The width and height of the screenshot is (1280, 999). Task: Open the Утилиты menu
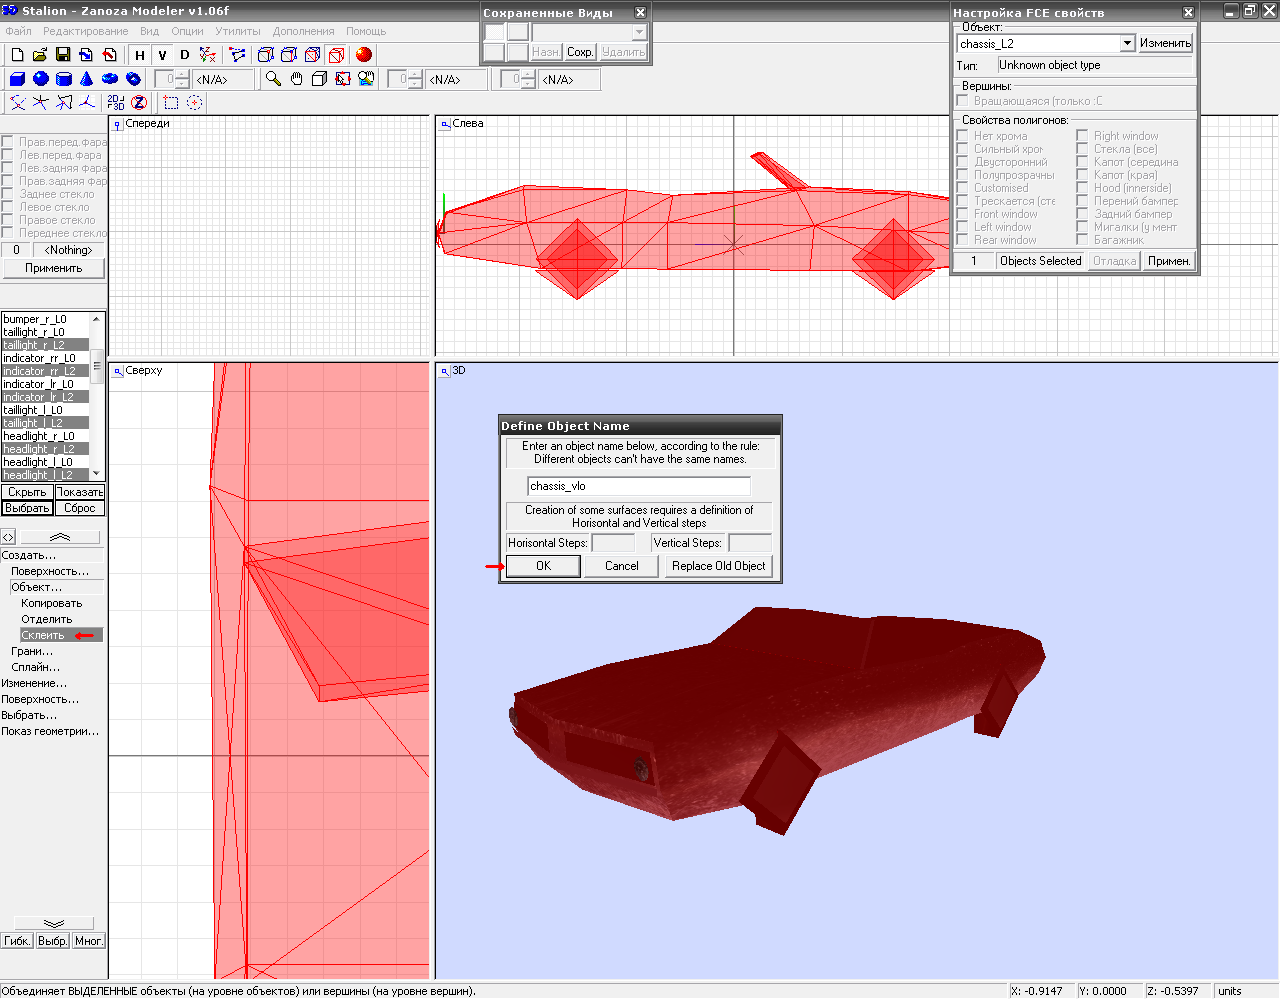(238, 31)
